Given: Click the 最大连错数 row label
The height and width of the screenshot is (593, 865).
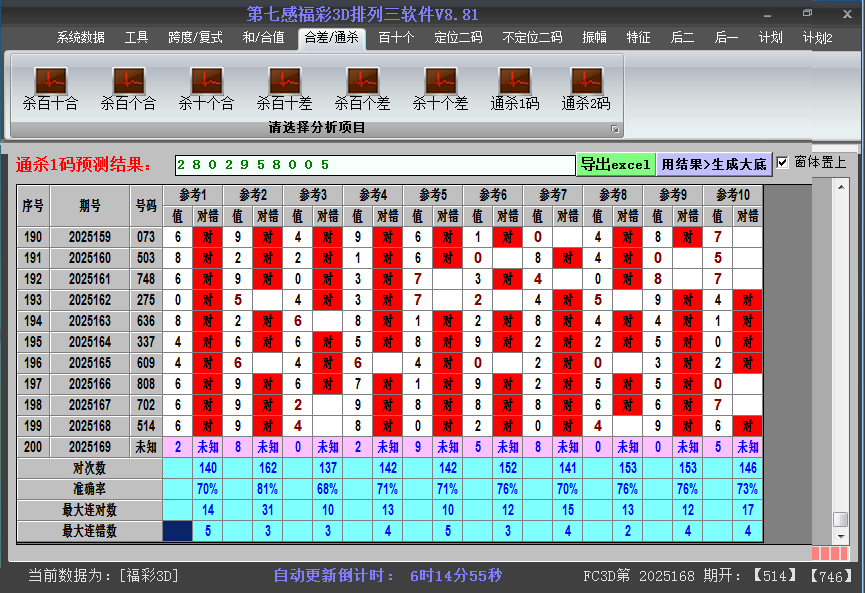Looking at the screenshot, I should point(89,531).
